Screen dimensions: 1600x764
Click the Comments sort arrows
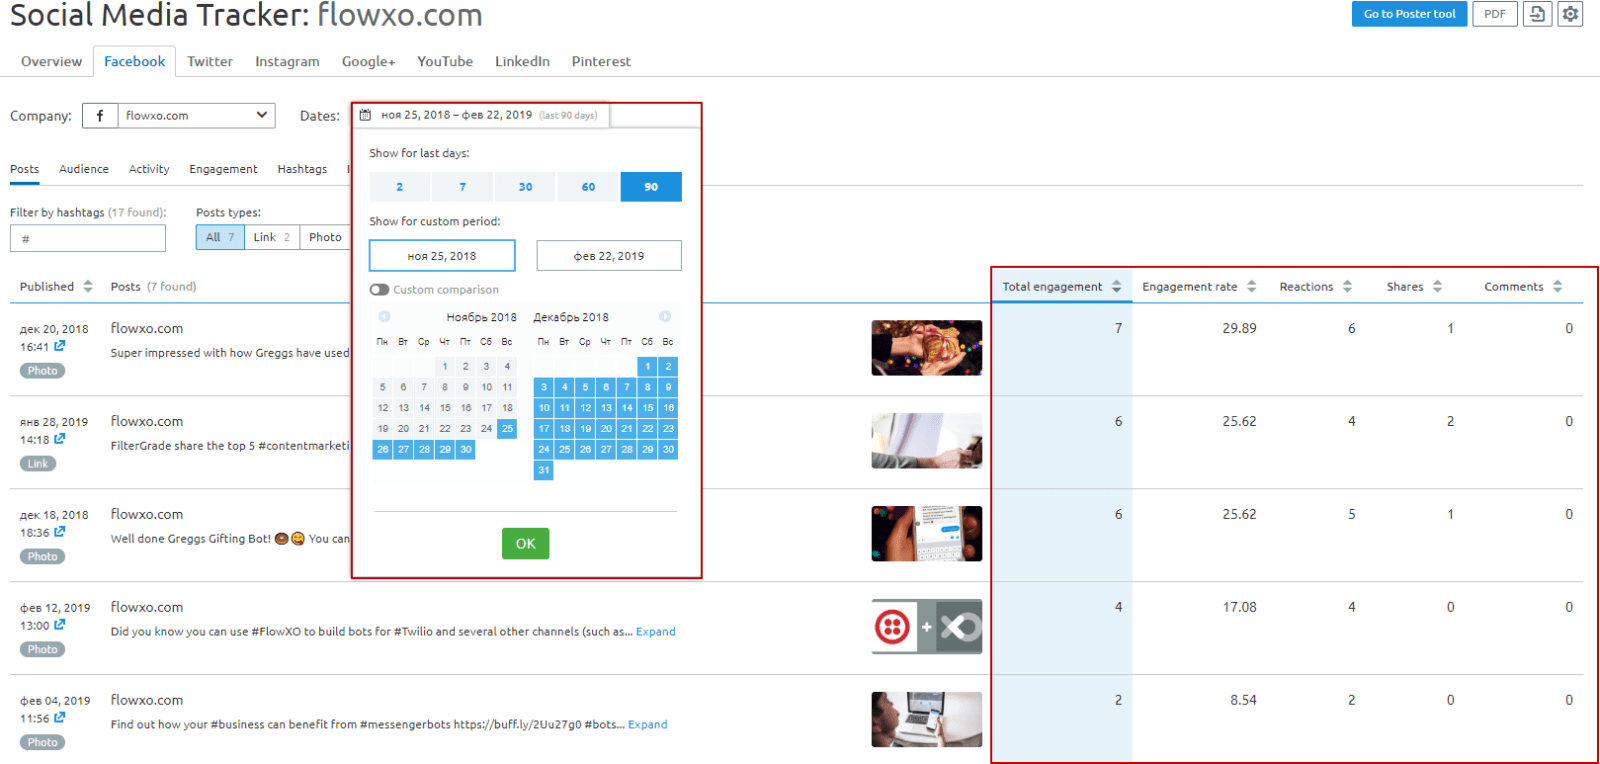(1557, 286)
